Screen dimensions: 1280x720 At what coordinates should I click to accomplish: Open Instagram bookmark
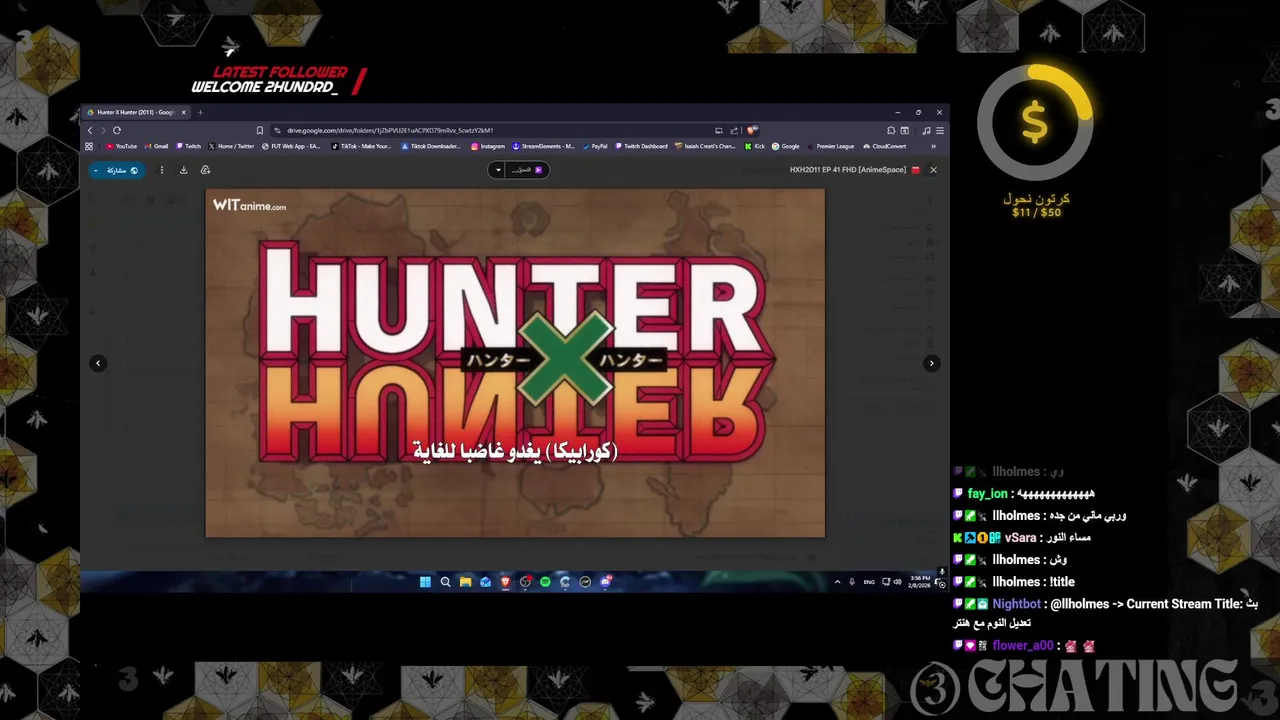click(487, 146)
